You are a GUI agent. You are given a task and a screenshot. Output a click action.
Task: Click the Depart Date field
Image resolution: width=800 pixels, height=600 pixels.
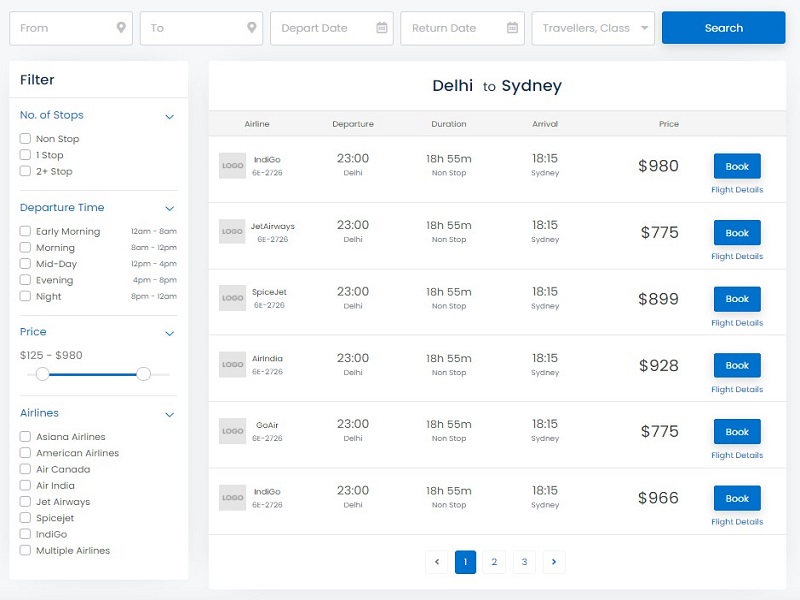[332, 28]
